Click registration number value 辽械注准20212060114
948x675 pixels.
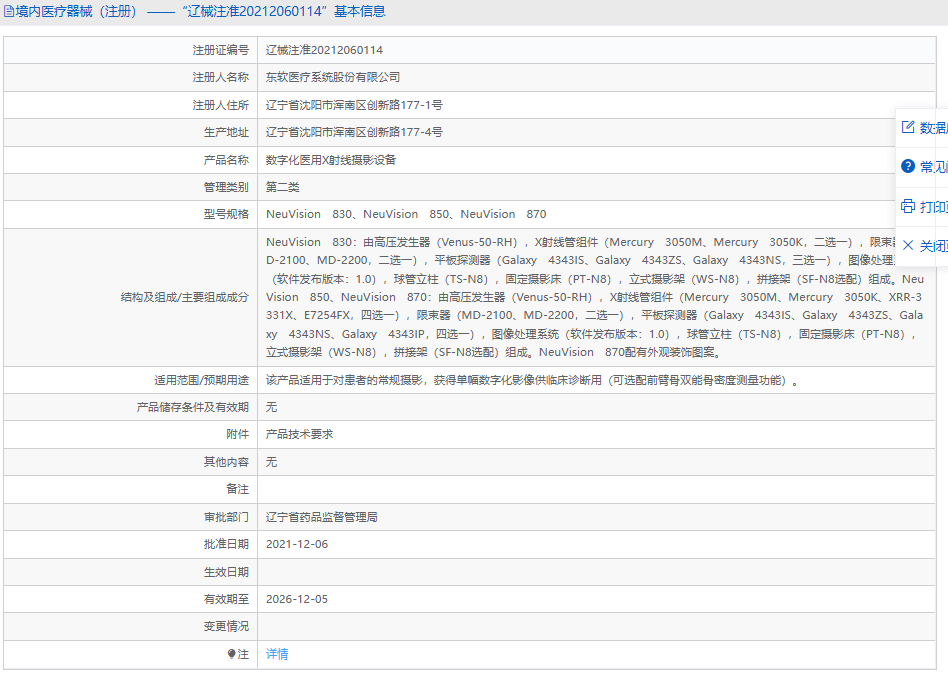click(324, 50)
